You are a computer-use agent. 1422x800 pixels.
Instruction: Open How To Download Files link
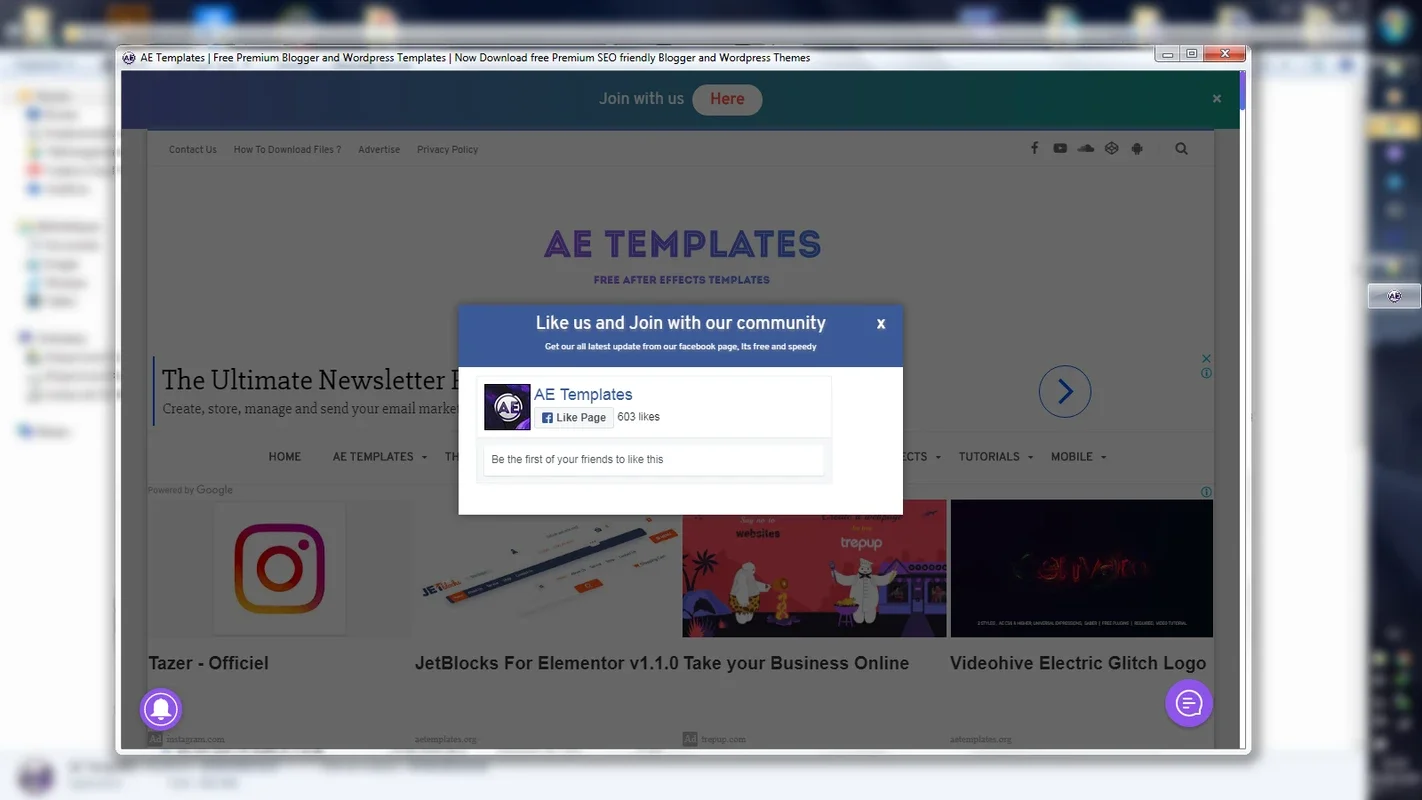(x=287, y=150)
